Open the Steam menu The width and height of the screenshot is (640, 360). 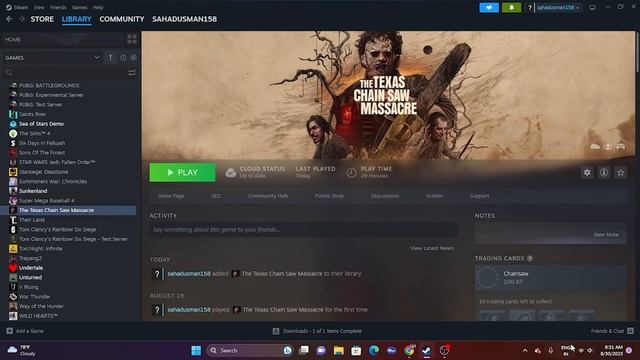[18, 7]
